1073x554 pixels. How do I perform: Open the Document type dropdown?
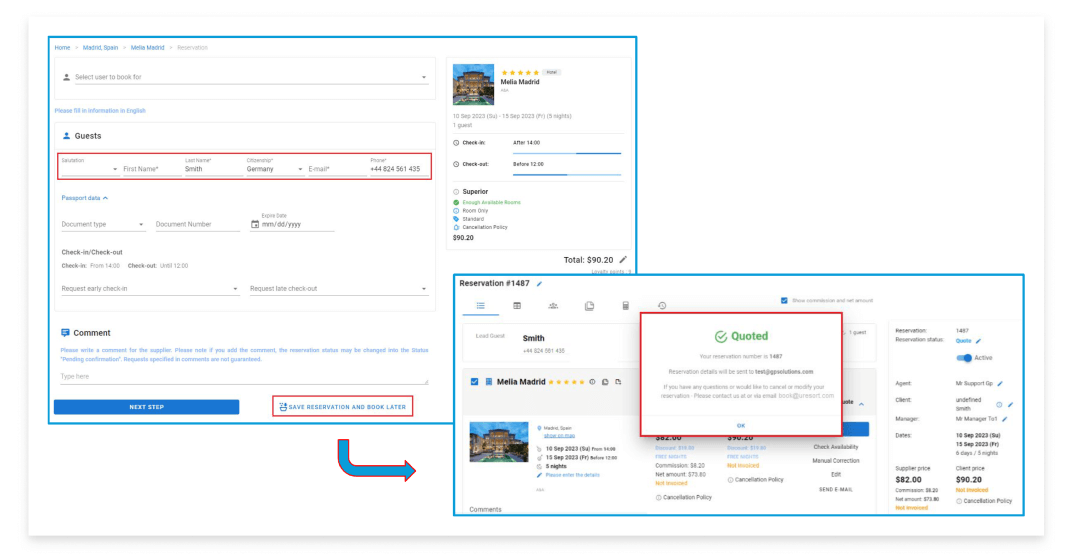(103, 224)
